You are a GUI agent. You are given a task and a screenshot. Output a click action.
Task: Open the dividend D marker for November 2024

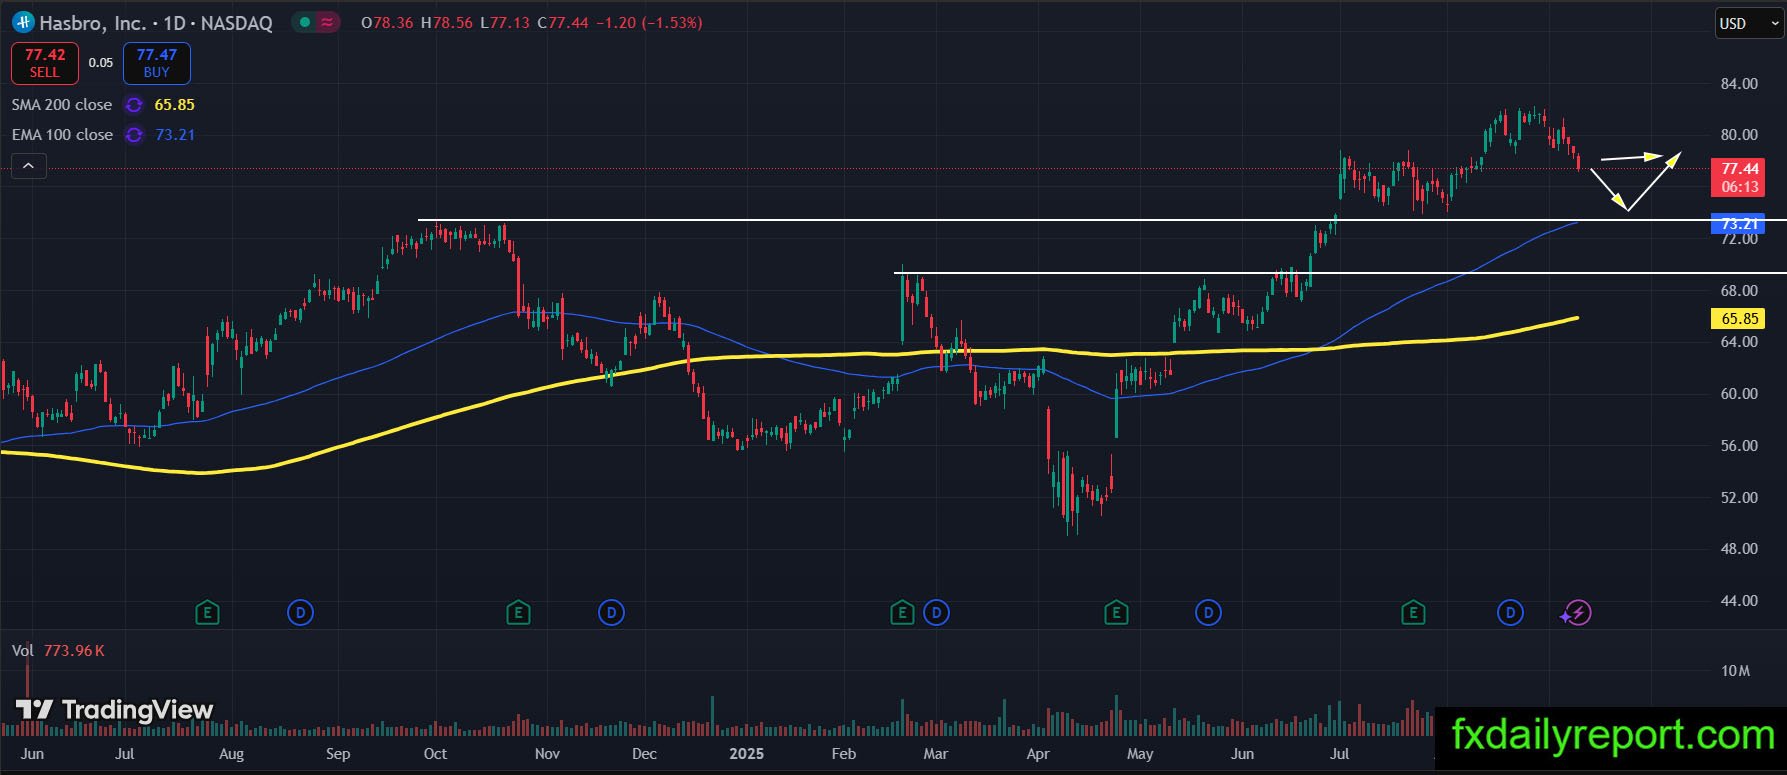[611, 612]
